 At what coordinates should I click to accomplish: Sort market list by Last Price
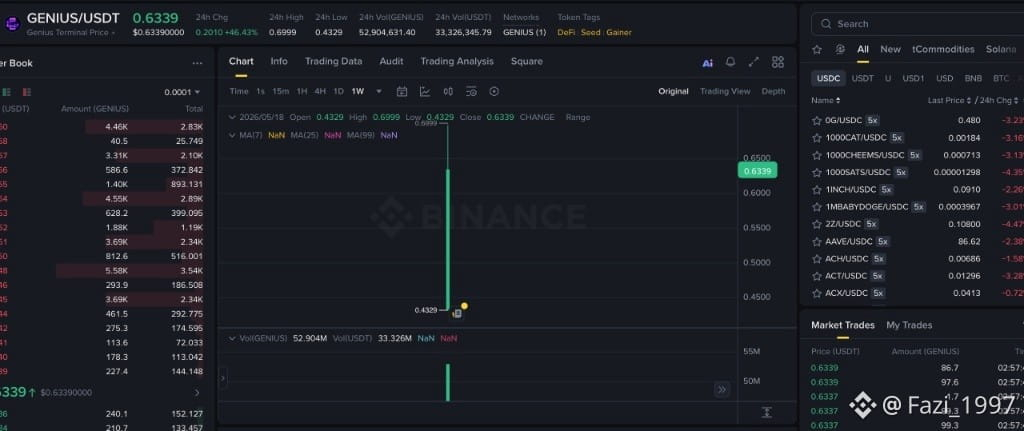coord(949,101)
